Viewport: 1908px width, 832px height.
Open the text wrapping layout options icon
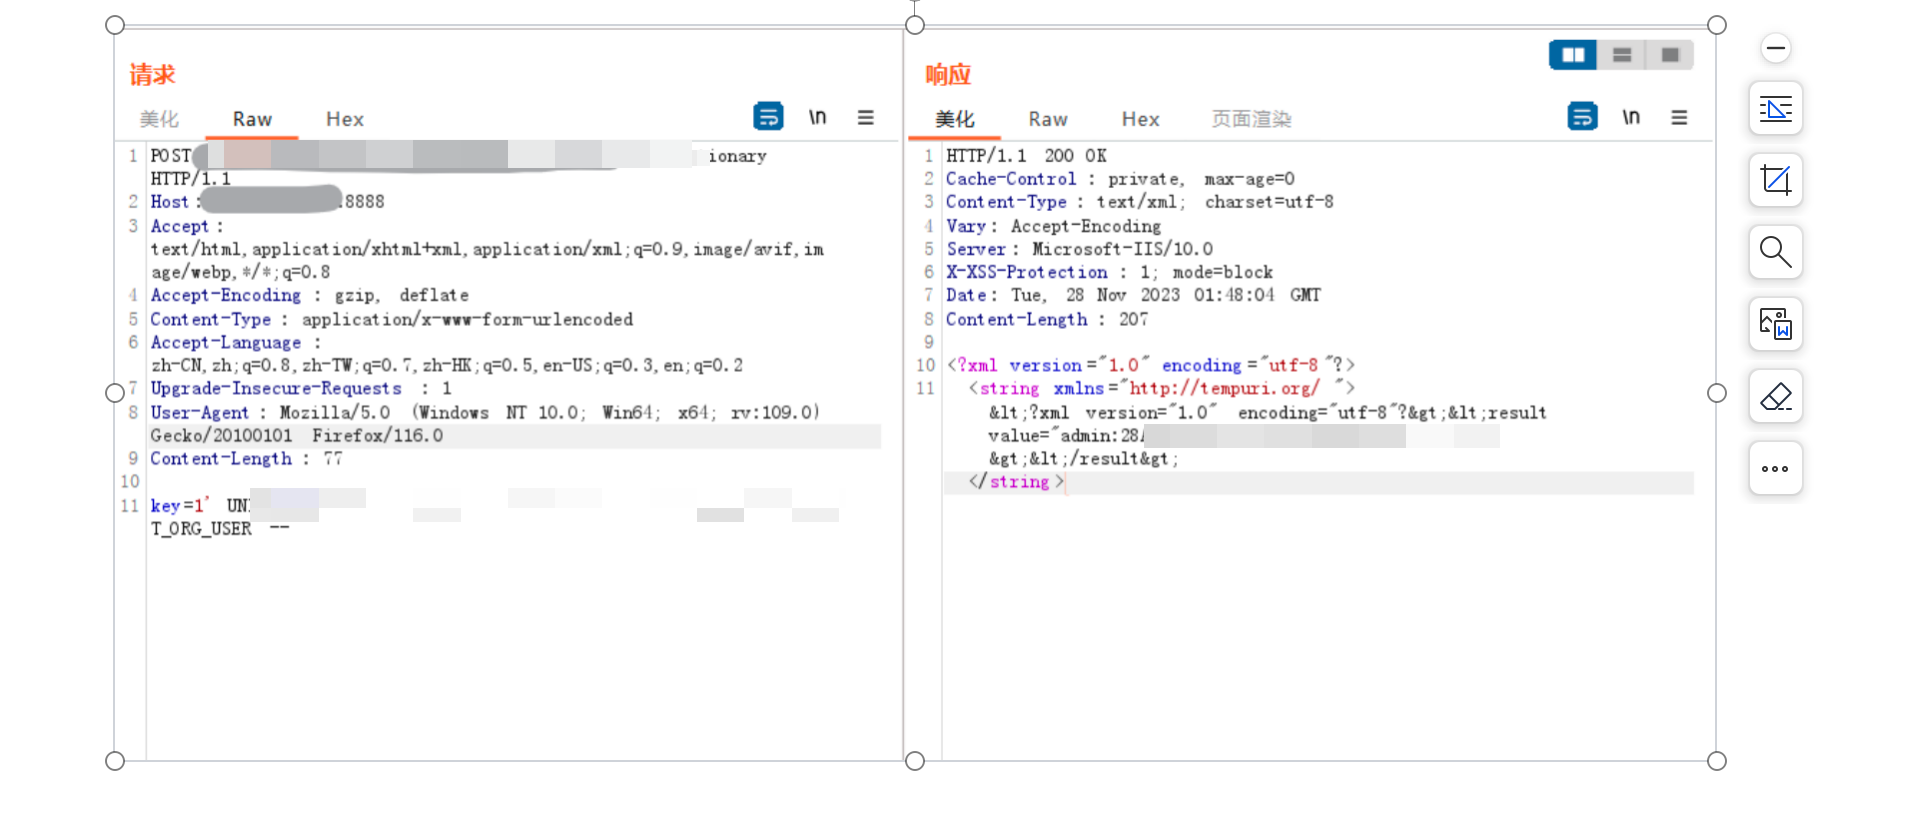(x=1776, y=108)
